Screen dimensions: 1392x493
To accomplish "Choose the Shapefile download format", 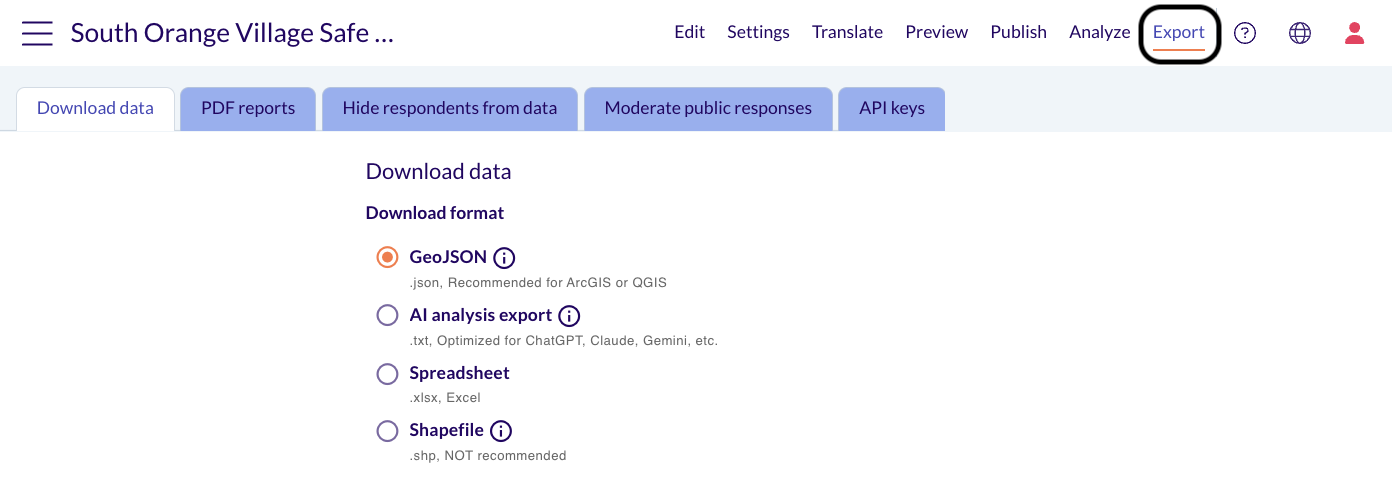I will 387,431.
